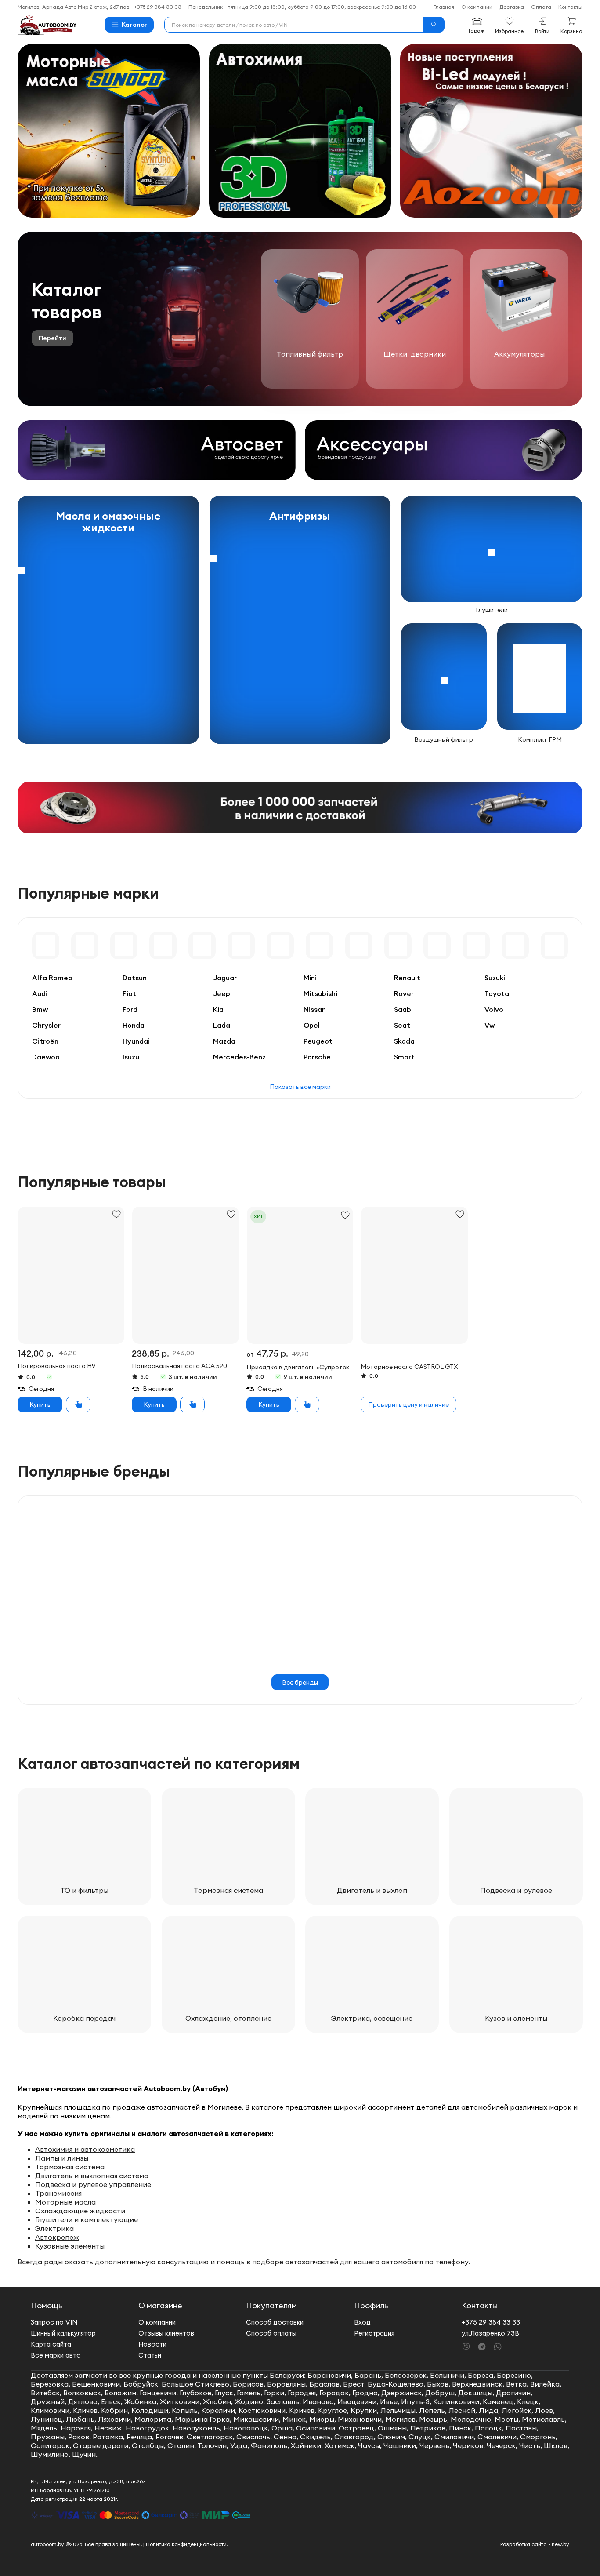Open the Воздушный фильтр tile

coord(444,677)
